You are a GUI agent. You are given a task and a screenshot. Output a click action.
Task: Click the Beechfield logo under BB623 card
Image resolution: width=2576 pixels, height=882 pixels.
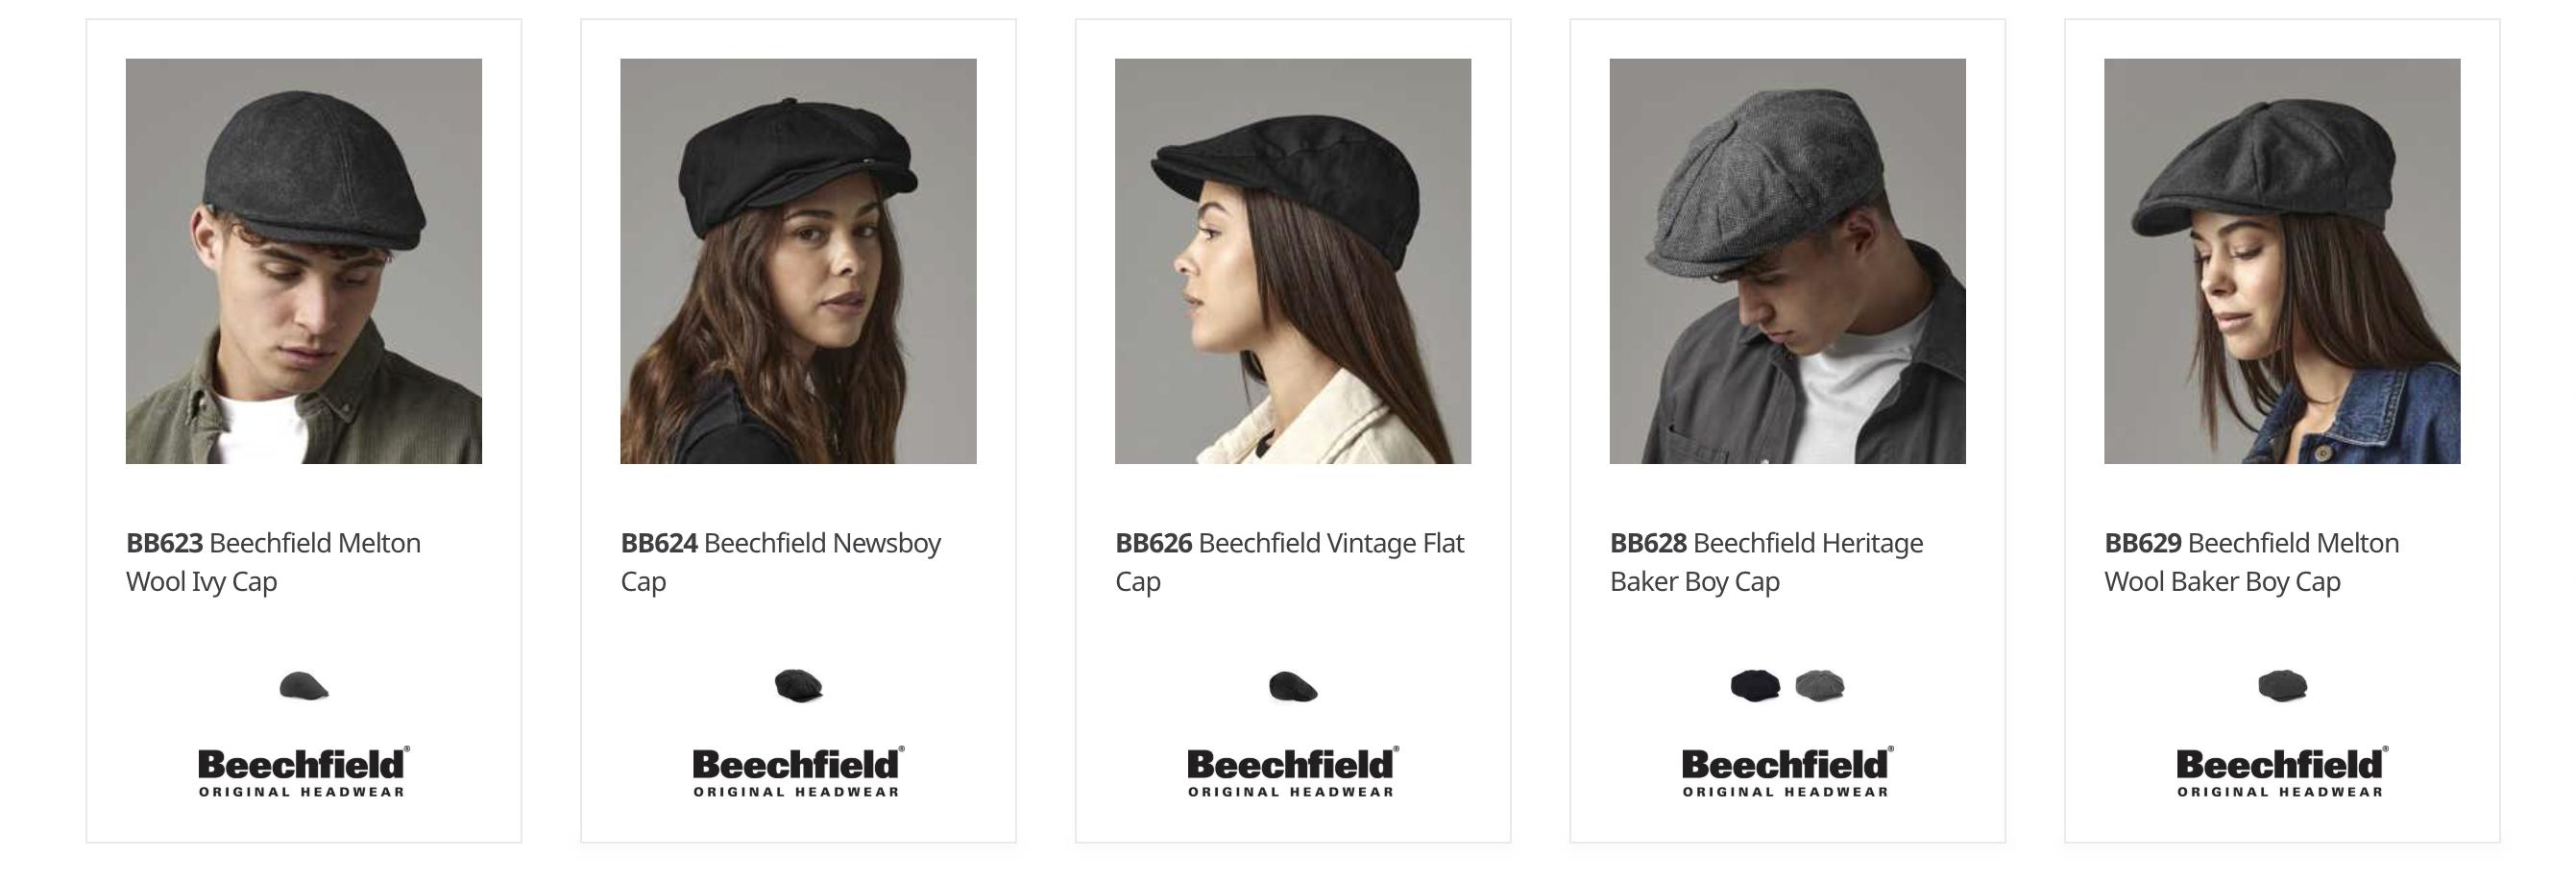click(x=303, y=771)
